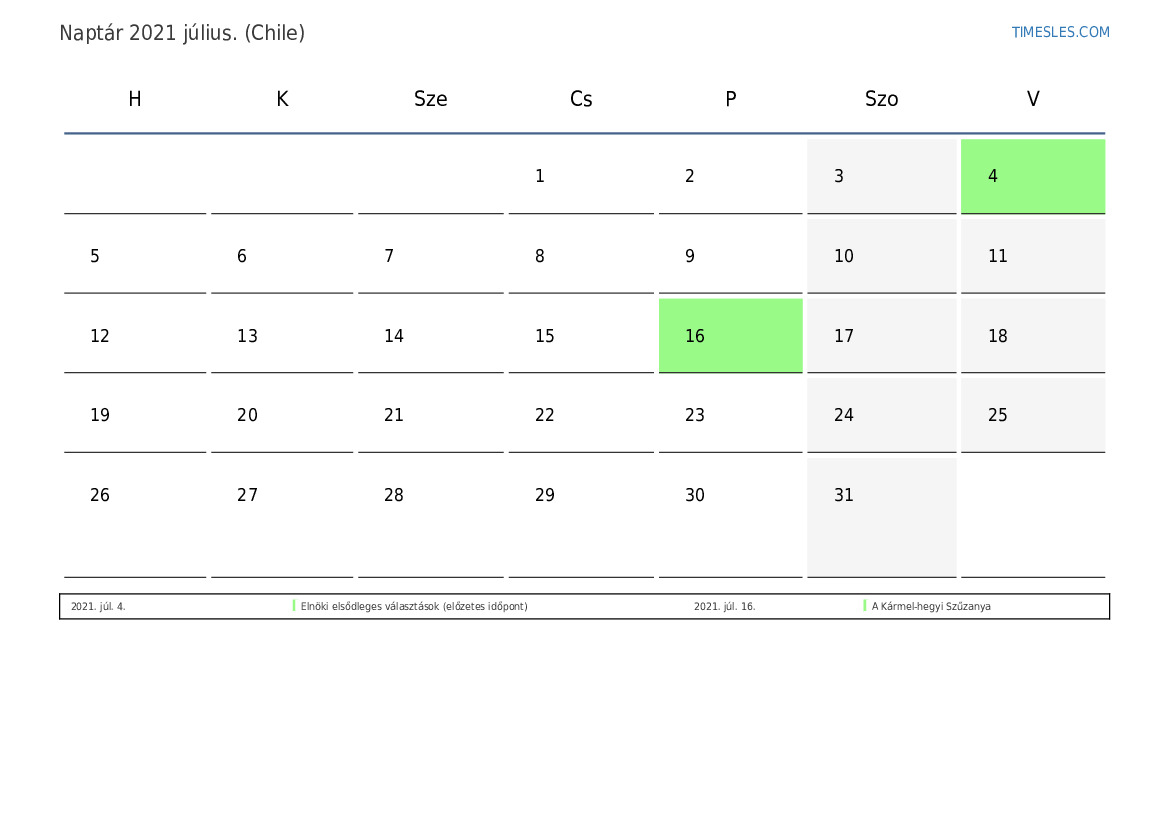Screen dimensions: 1169x827
Task: Select Wednesday July 14 cell
Action: (x=430, y=336)
